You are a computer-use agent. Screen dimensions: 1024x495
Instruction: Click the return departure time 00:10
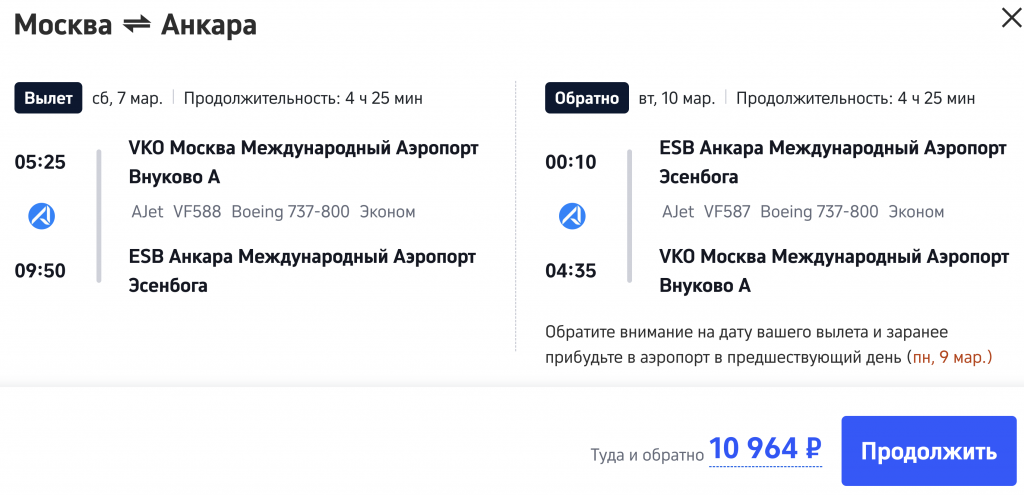pos(571,162)
